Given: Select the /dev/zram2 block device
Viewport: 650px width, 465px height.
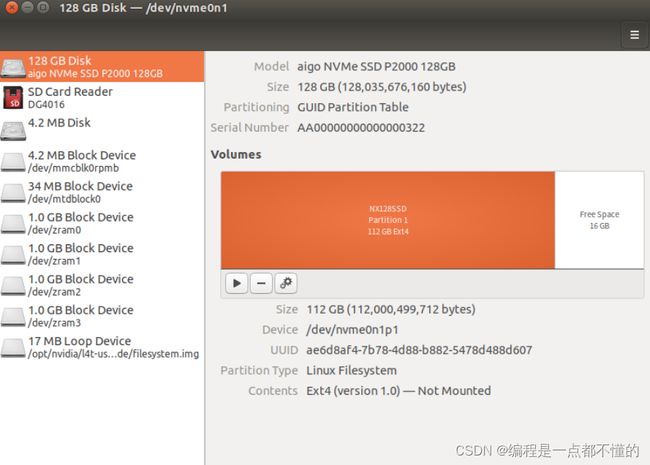Looking at the screenshot, I should coord(102,285).
